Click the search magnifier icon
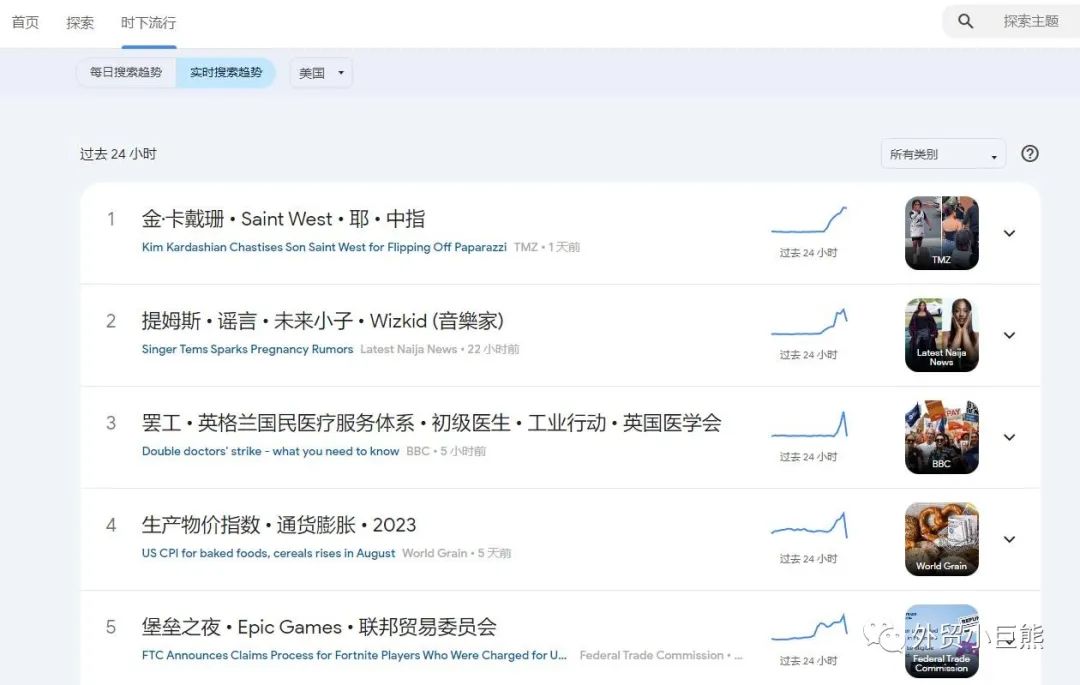 964,20
